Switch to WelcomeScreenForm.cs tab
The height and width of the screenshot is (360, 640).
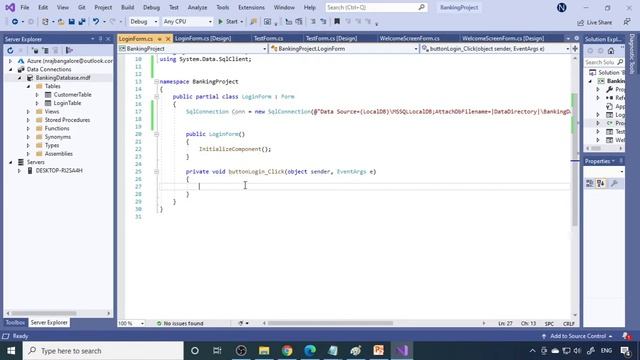(409, 38)
